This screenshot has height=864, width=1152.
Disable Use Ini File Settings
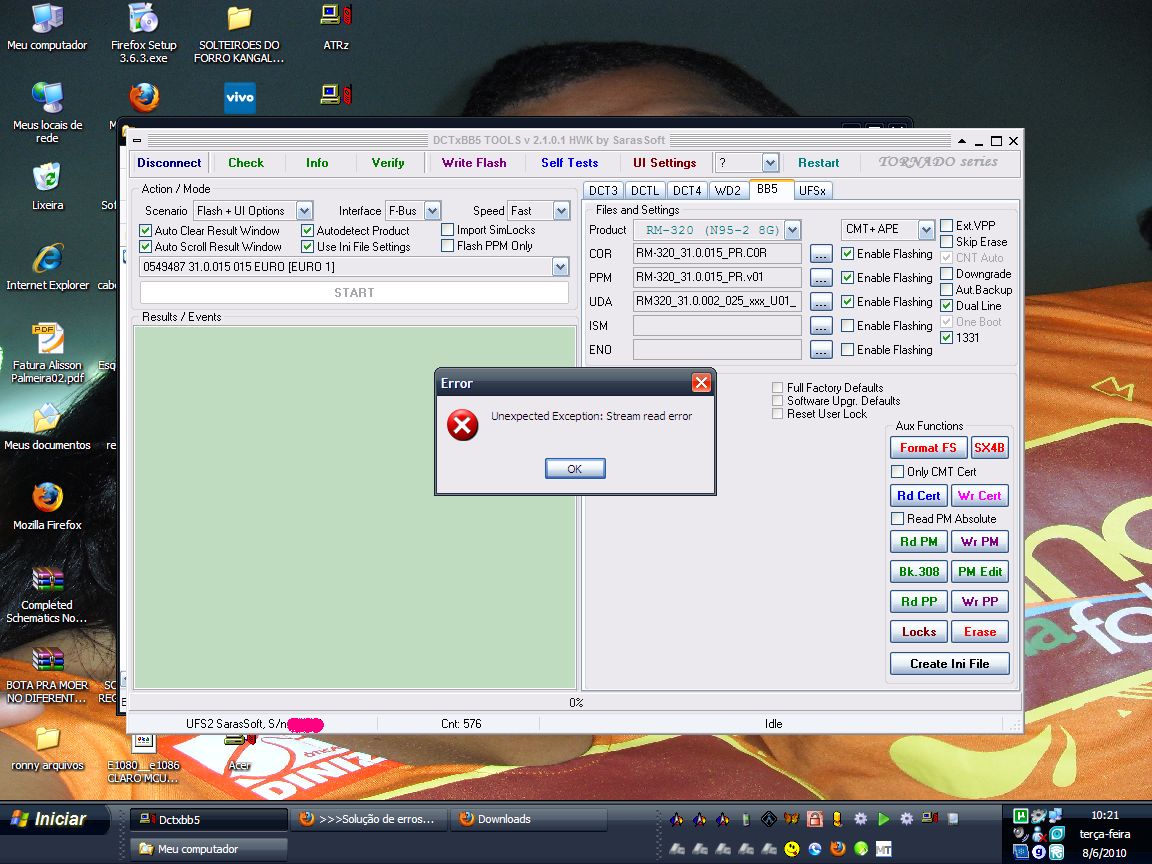(x=307, y=247)
